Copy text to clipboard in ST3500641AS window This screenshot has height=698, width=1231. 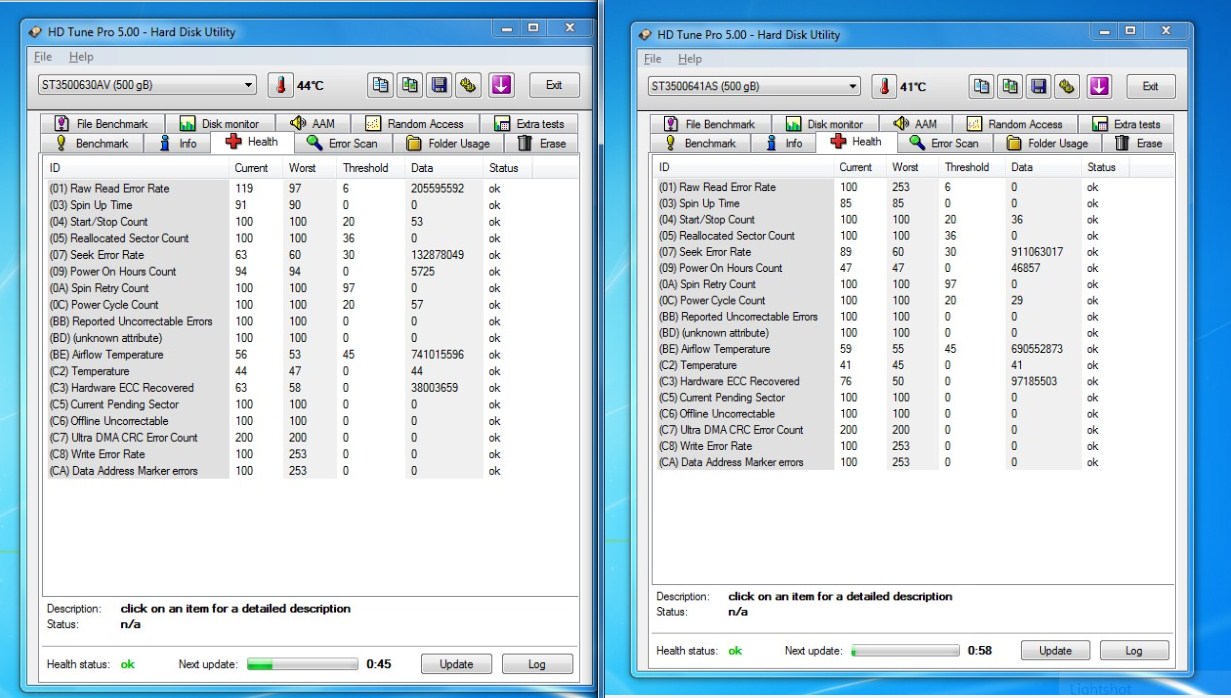tap(982, 86)
